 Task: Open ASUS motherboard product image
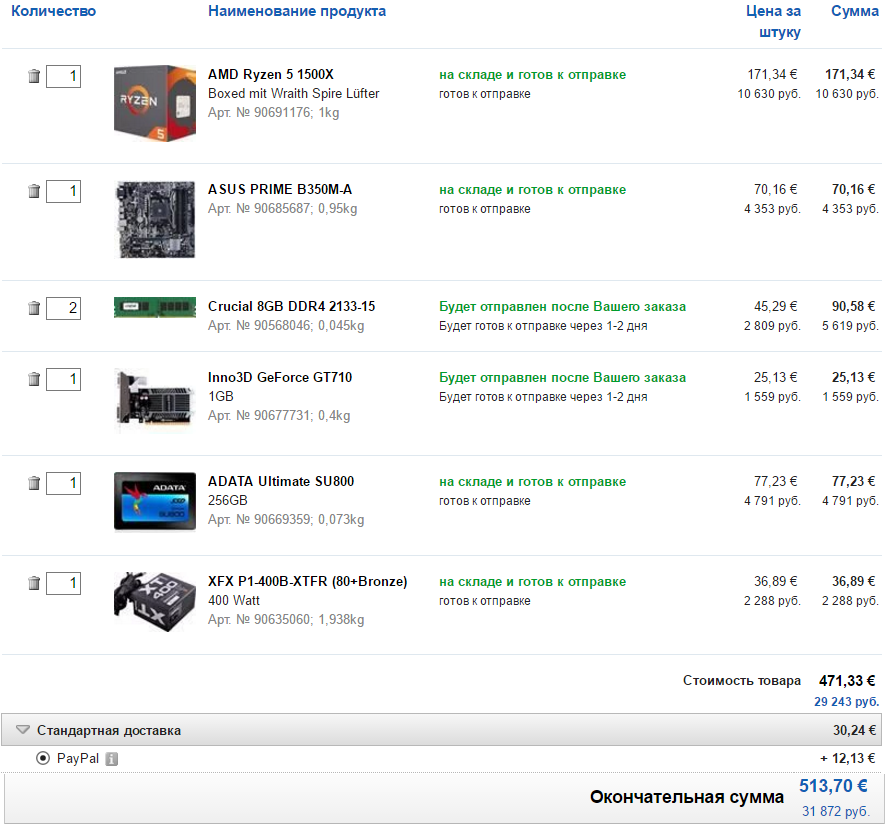(x=155, y=219)
